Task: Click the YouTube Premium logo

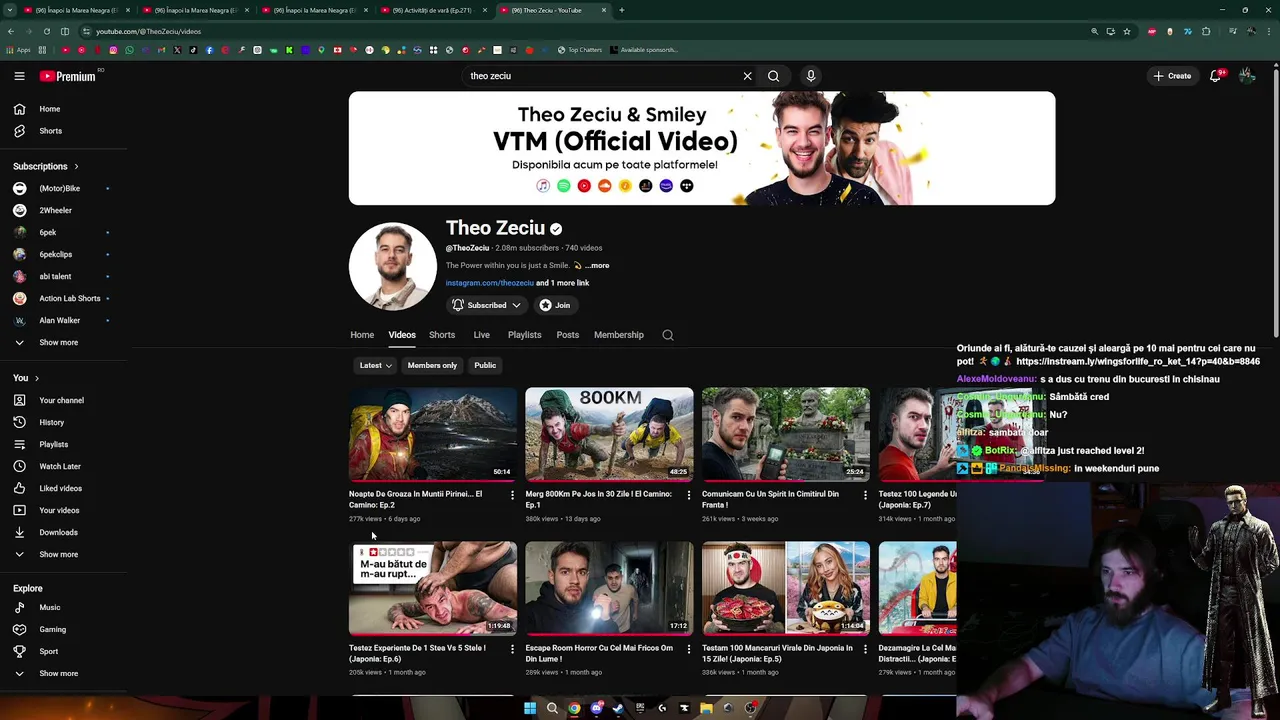Action: [67, 76]
